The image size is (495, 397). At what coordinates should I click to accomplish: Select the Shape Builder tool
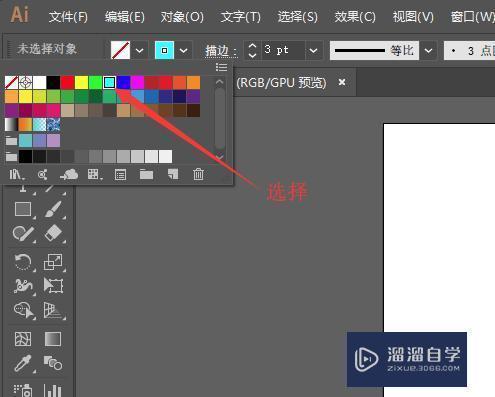[x=24, y=310]
